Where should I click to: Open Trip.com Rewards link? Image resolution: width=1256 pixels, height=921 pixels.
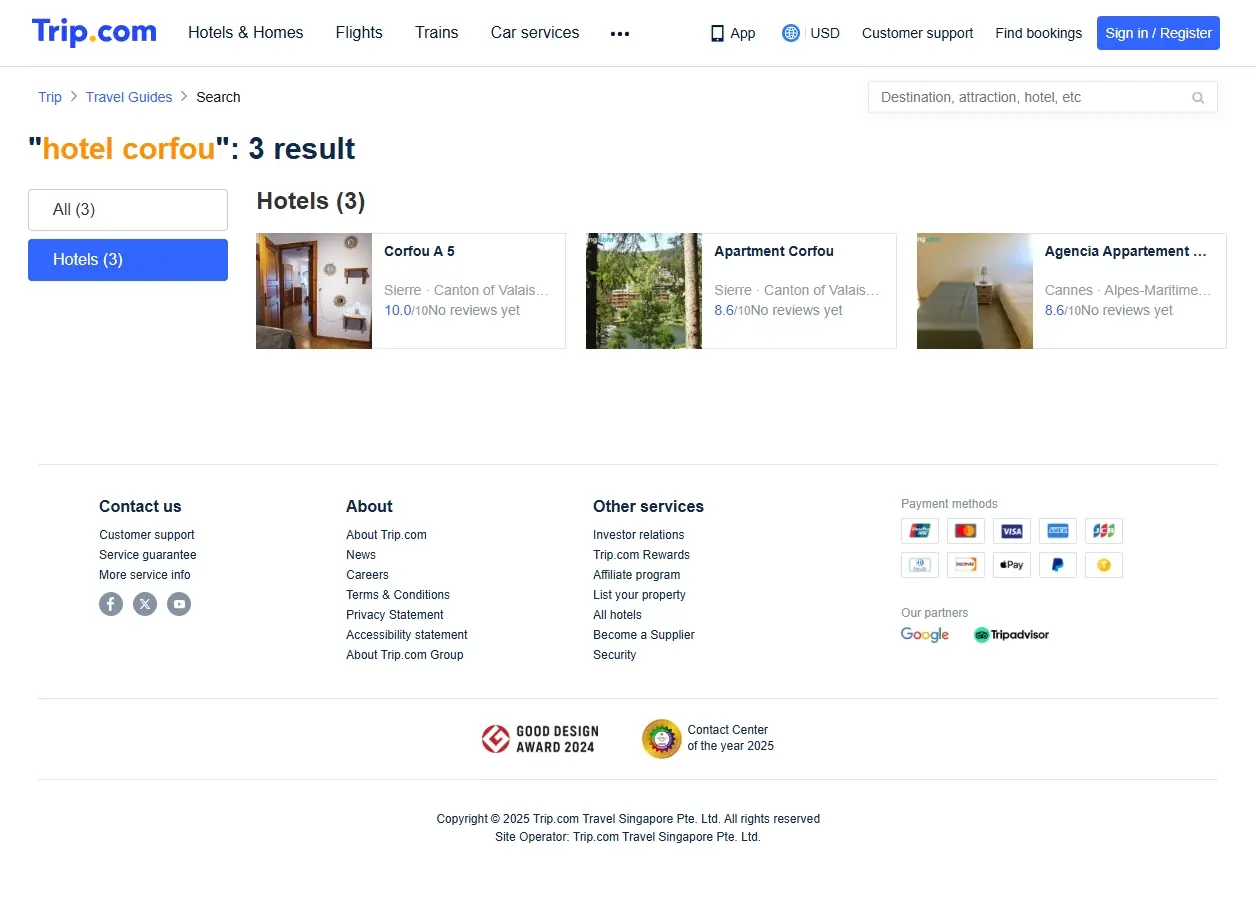[641, 555]
